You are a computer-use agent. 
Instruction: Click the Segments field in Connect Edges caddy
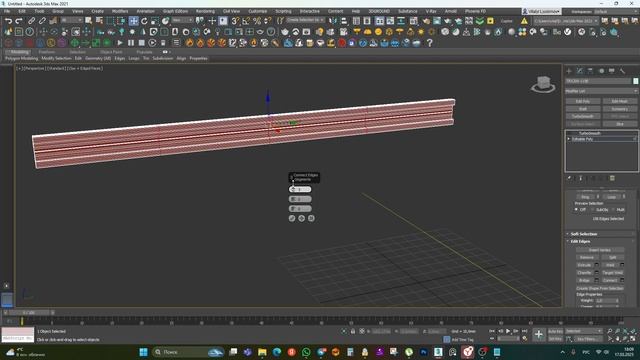click(x=300, y=189)
